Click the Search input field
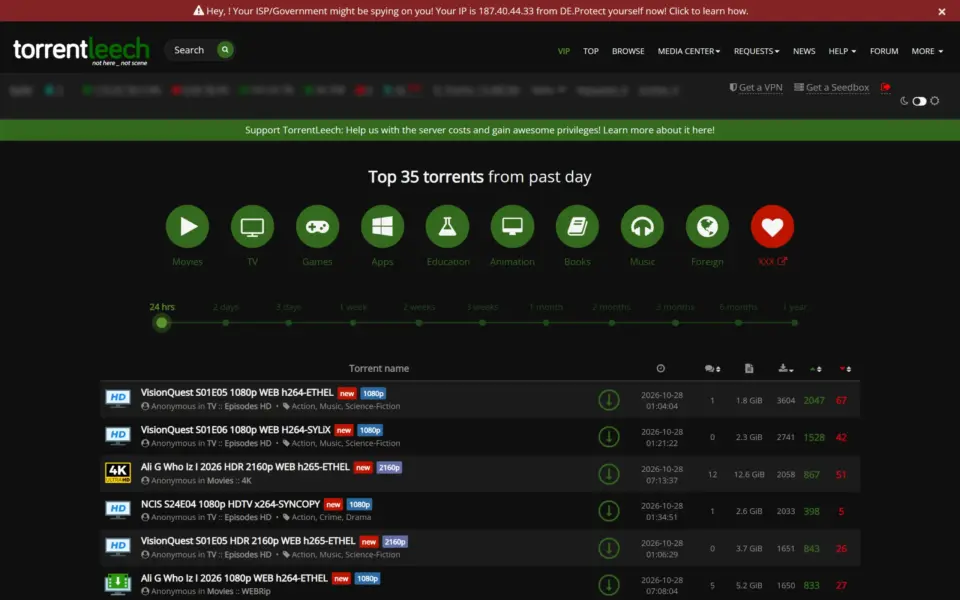 [190, 50]
